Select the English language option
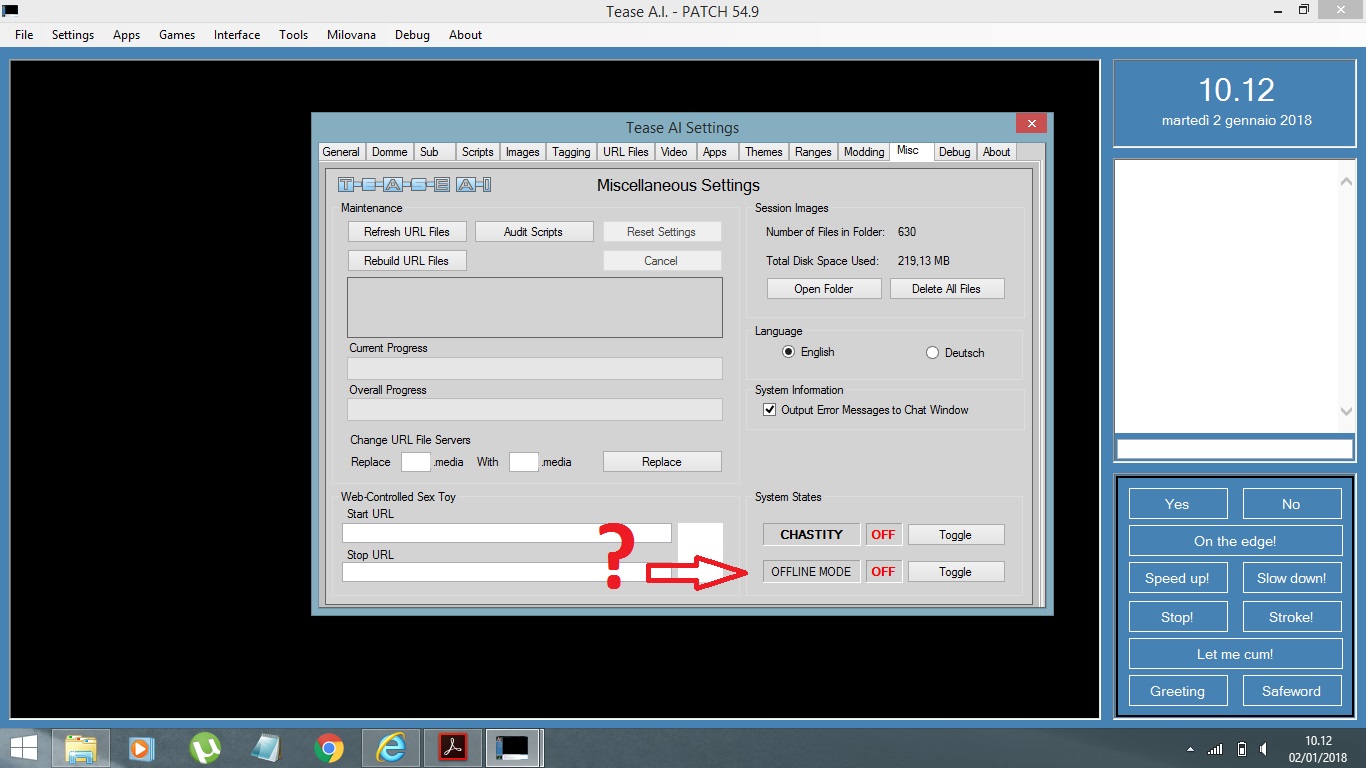The image size is (1366, 768). pyautogui.click(x=810, y=352)
